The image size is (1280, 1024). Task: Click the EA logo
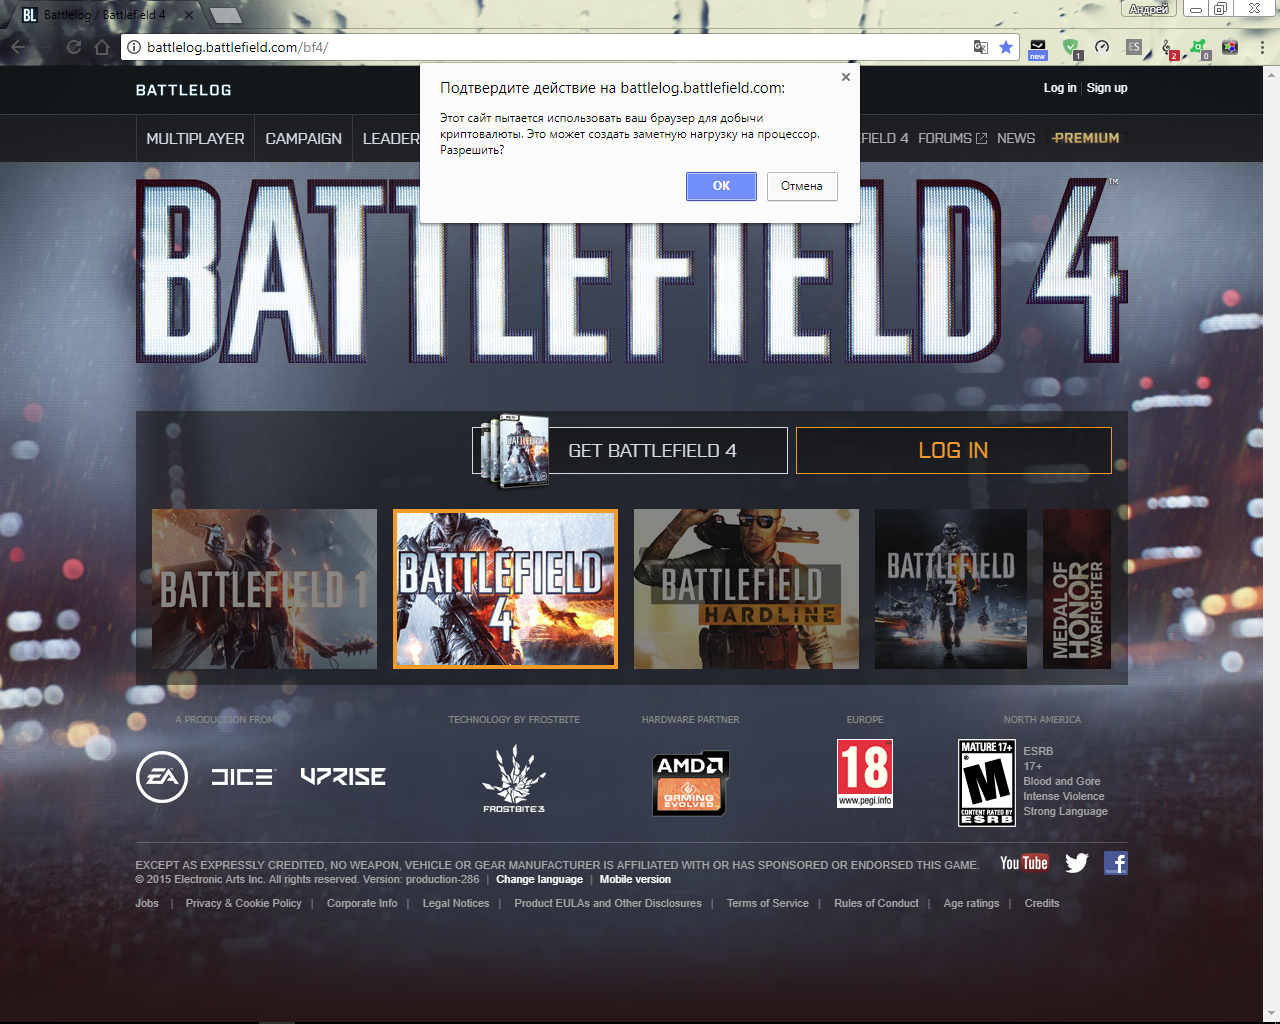tap(162, 777)
